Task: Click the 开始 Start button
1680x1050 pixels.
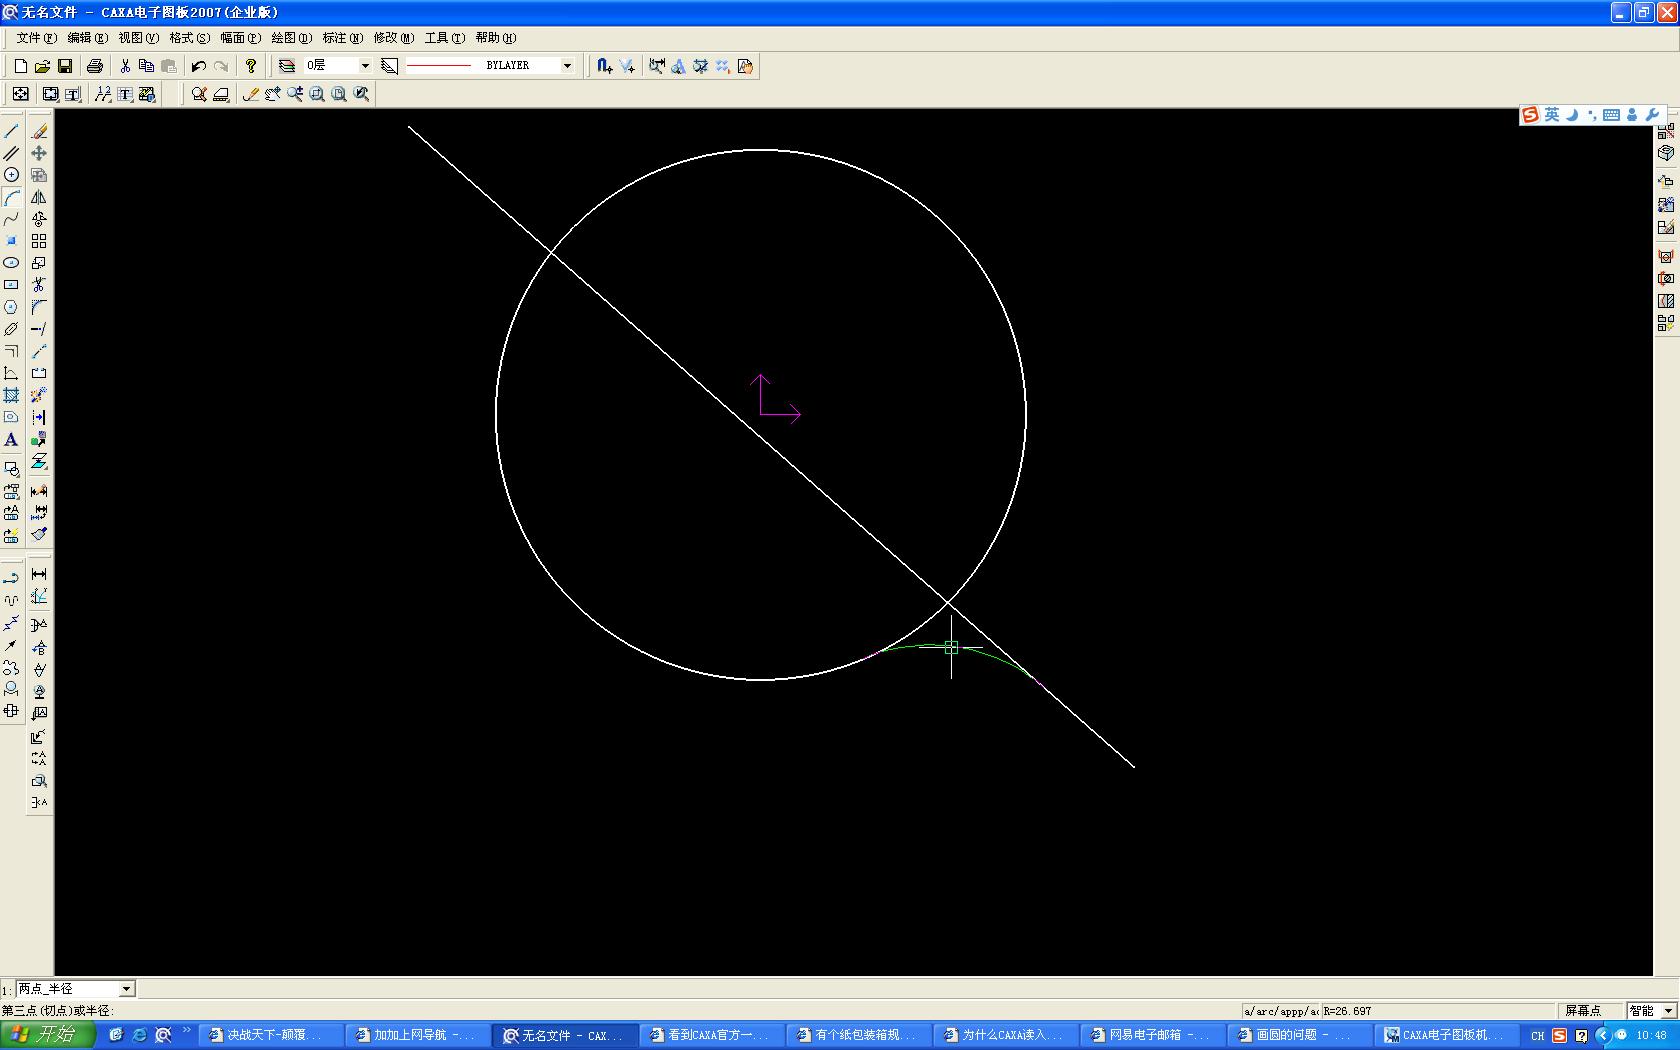Action: (47, 1035)
